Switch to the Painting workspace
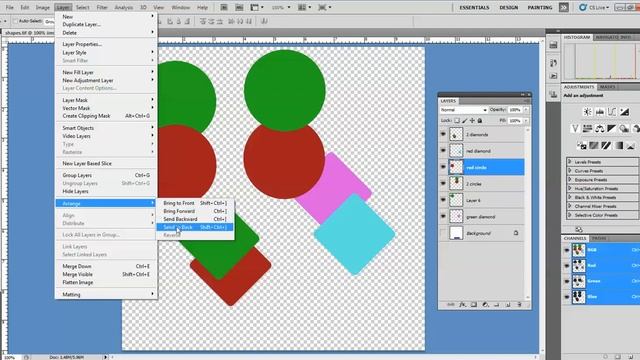Screen dimensions: 640x360 pos(540,7)
